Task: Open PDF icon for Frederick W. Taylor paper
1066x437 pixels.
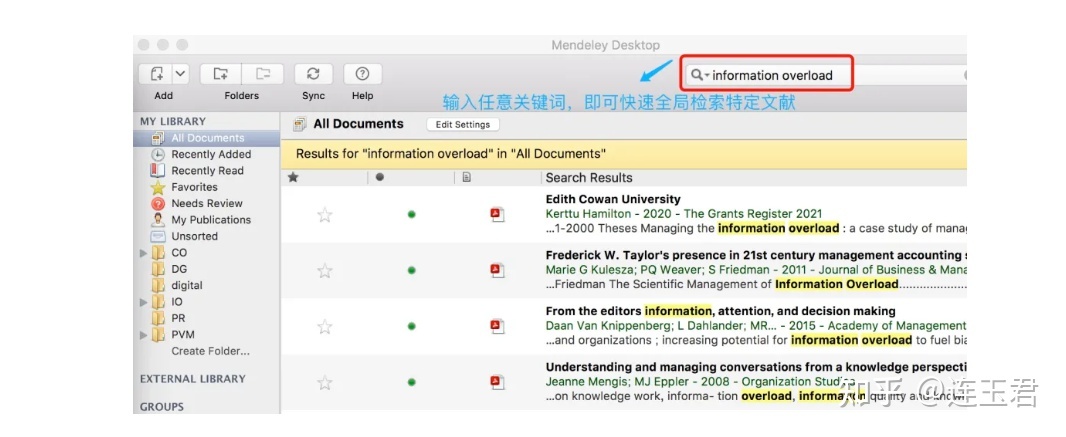Action: [x=497, y=270]
